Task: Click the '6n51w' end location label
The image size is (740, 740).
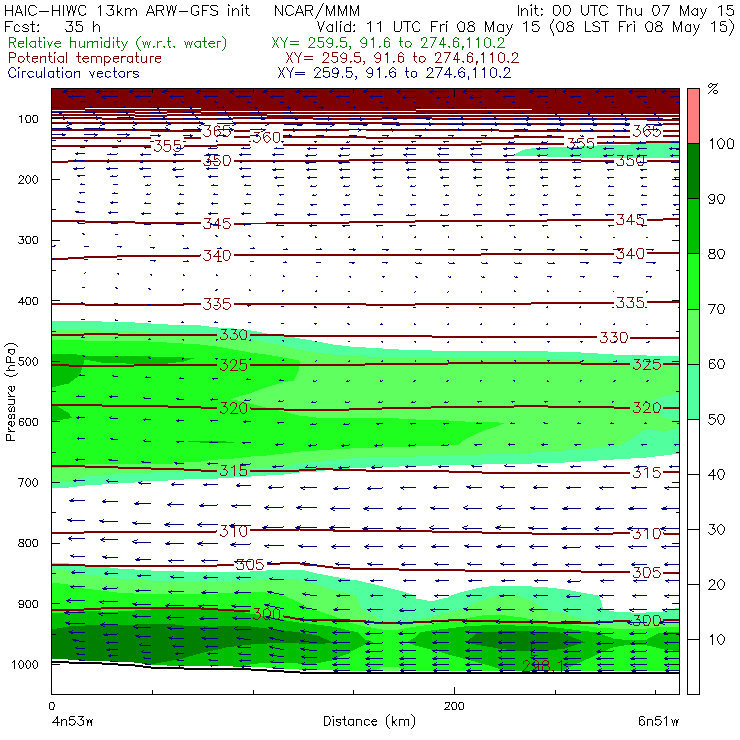Action: (x=658, y=721)
